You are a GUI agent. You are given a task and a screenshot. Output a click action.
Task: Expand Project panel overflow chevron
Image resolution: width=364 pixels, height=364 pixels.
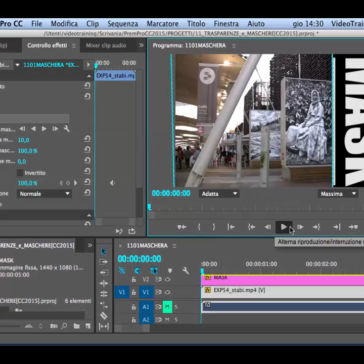coord(89,246)
